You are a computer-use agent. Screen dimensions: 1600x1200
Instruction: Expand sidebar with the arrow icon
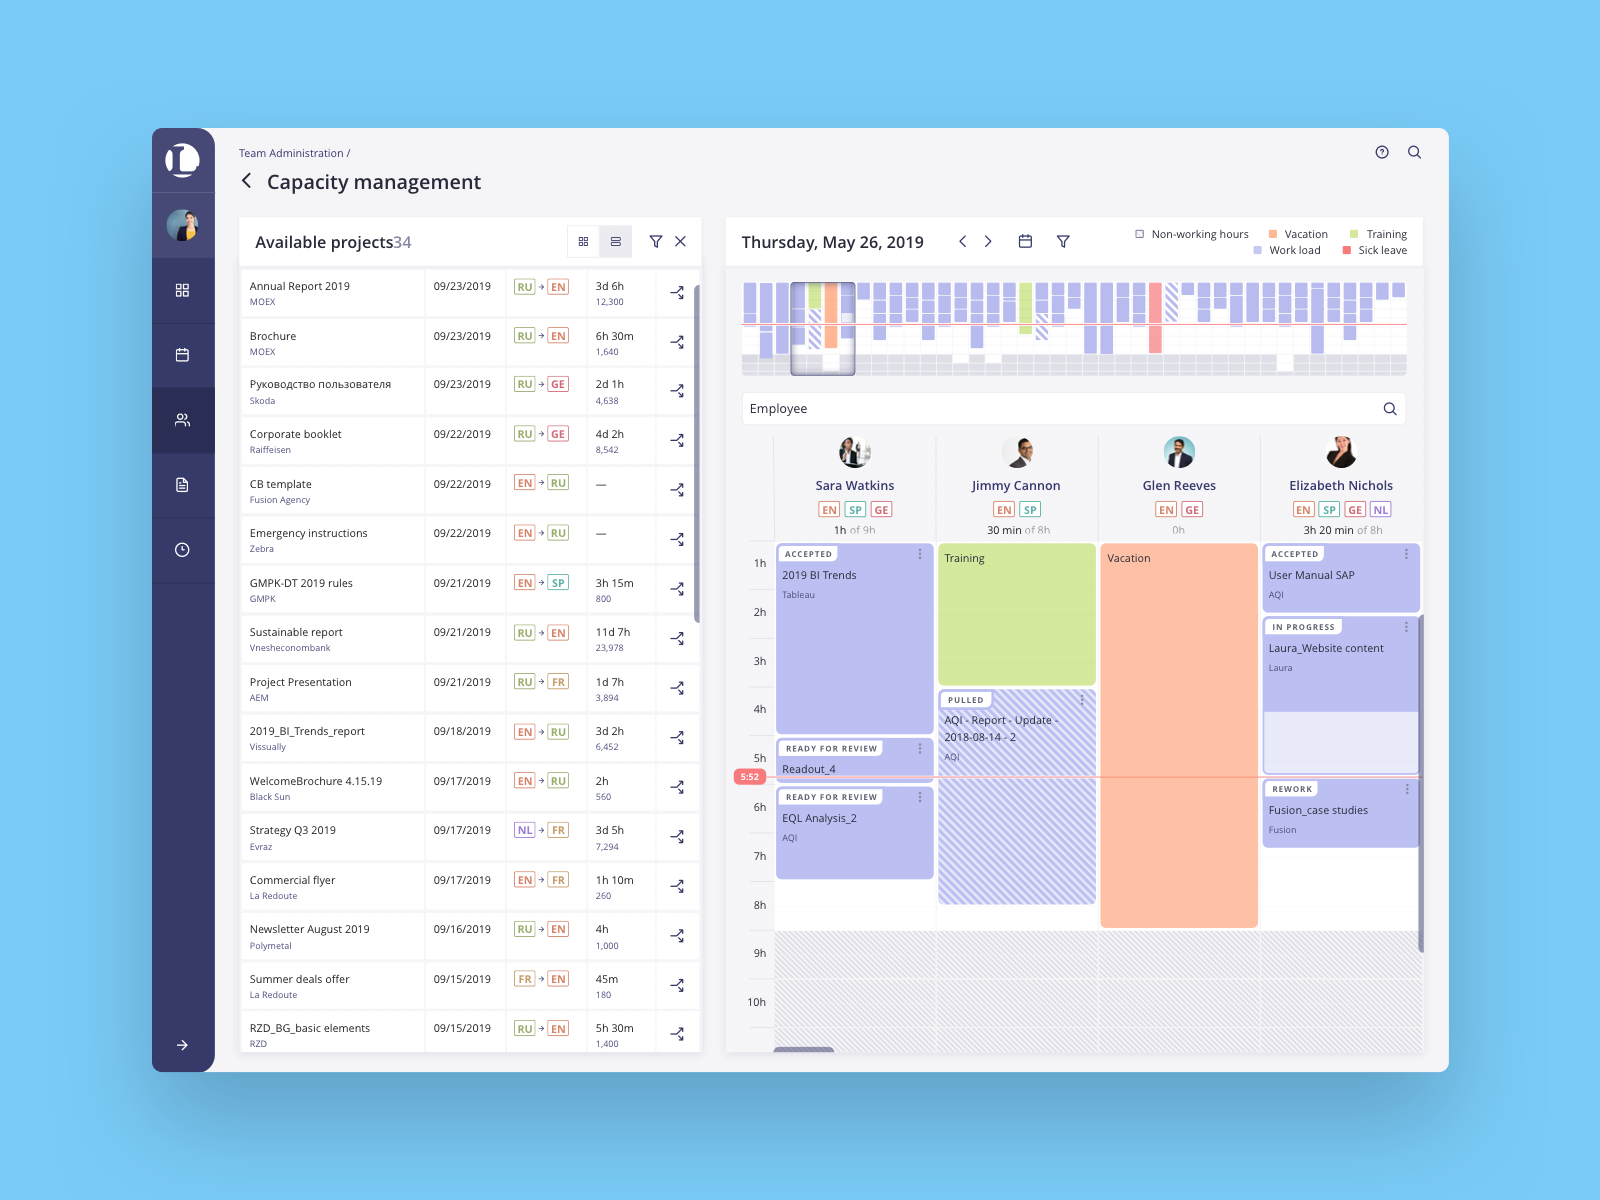pos(182,1045)
